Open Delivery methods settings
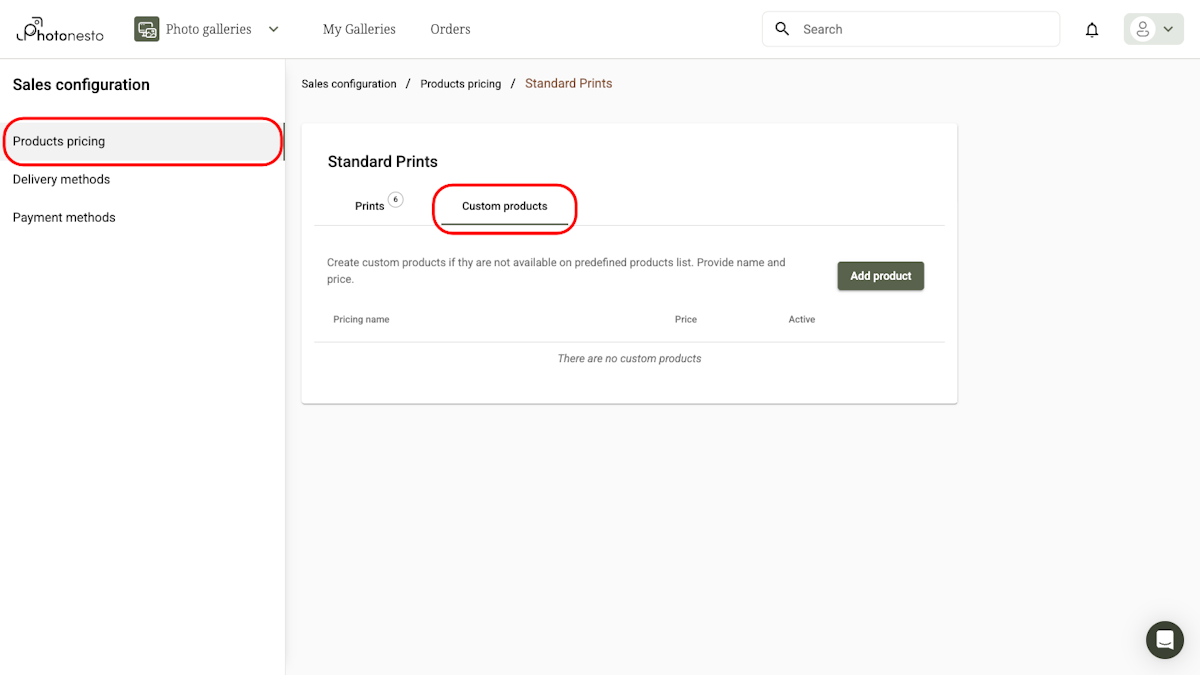The width and height of the screenshot is (1200, 675). point(61,179)
